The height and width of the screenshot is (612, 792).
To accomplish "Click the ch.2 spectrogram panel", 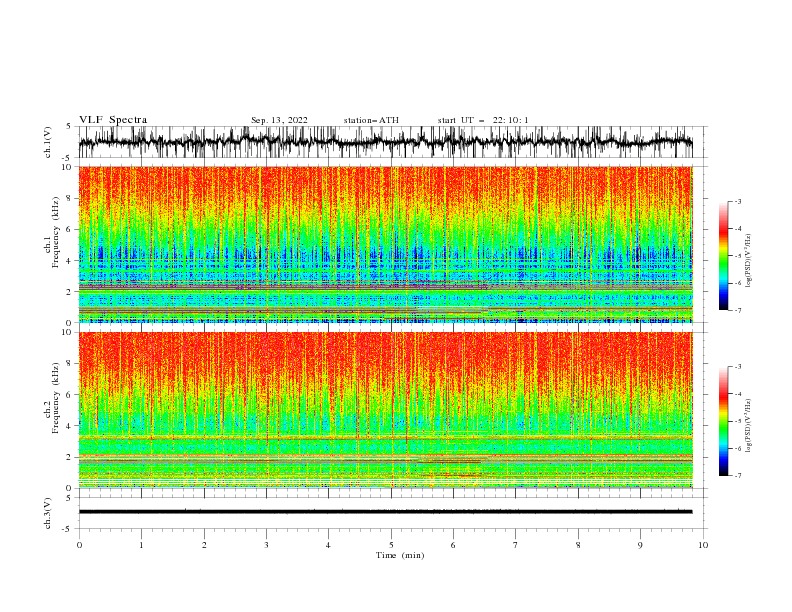I will 385,410.
